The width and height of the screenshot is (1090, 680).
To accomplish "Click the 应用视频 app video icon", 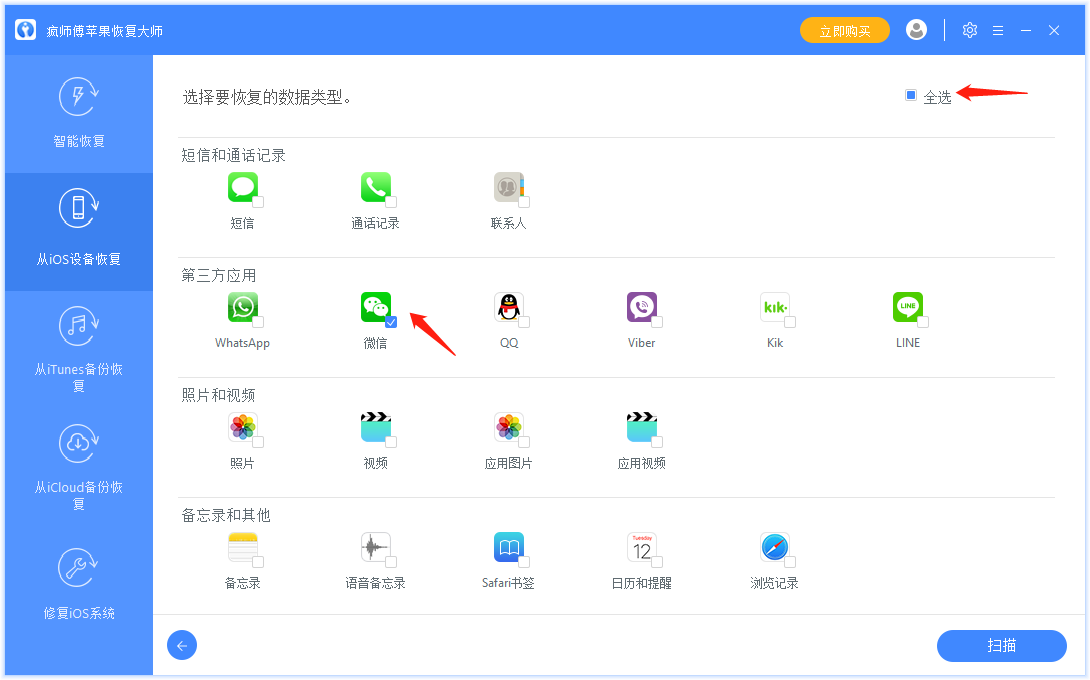I will tap(642, 427).
